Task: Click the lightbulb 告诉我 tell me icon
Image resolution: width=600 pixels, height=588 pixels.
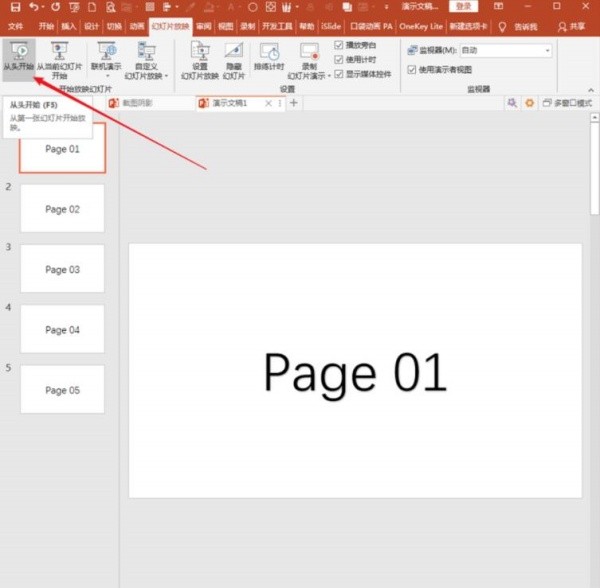Action: pos(502,26)
